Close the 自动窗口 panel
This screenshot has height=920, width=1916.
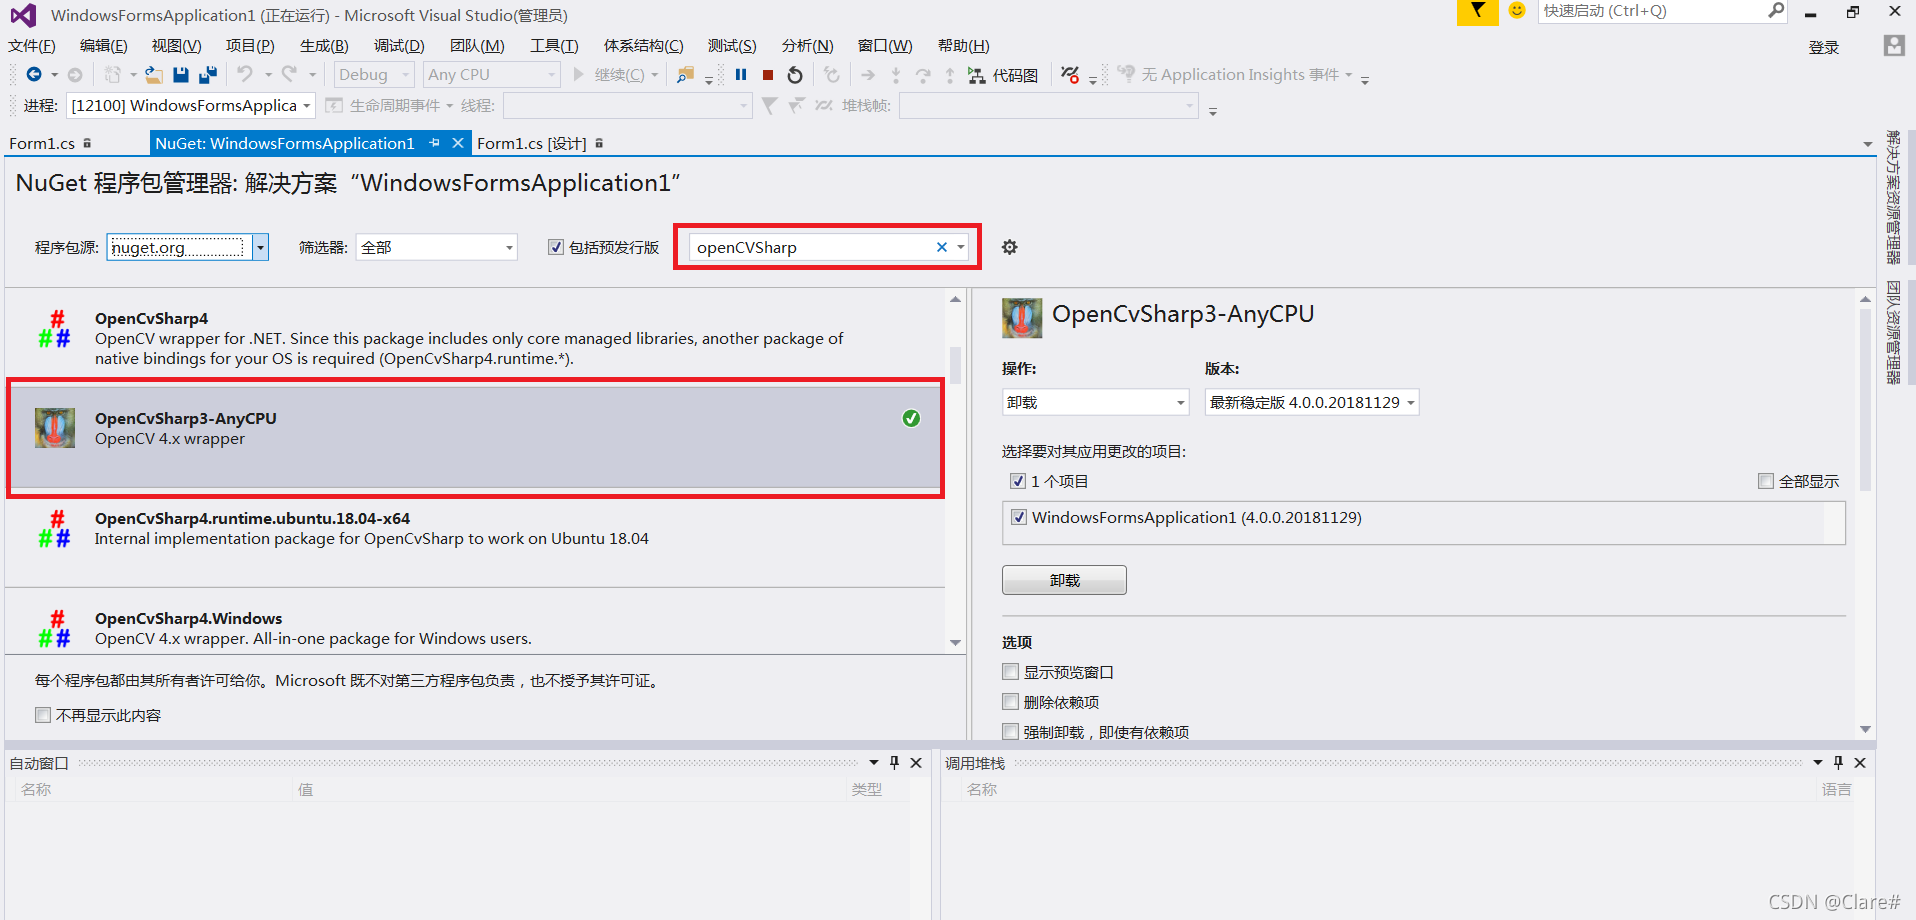coord(916,763)
